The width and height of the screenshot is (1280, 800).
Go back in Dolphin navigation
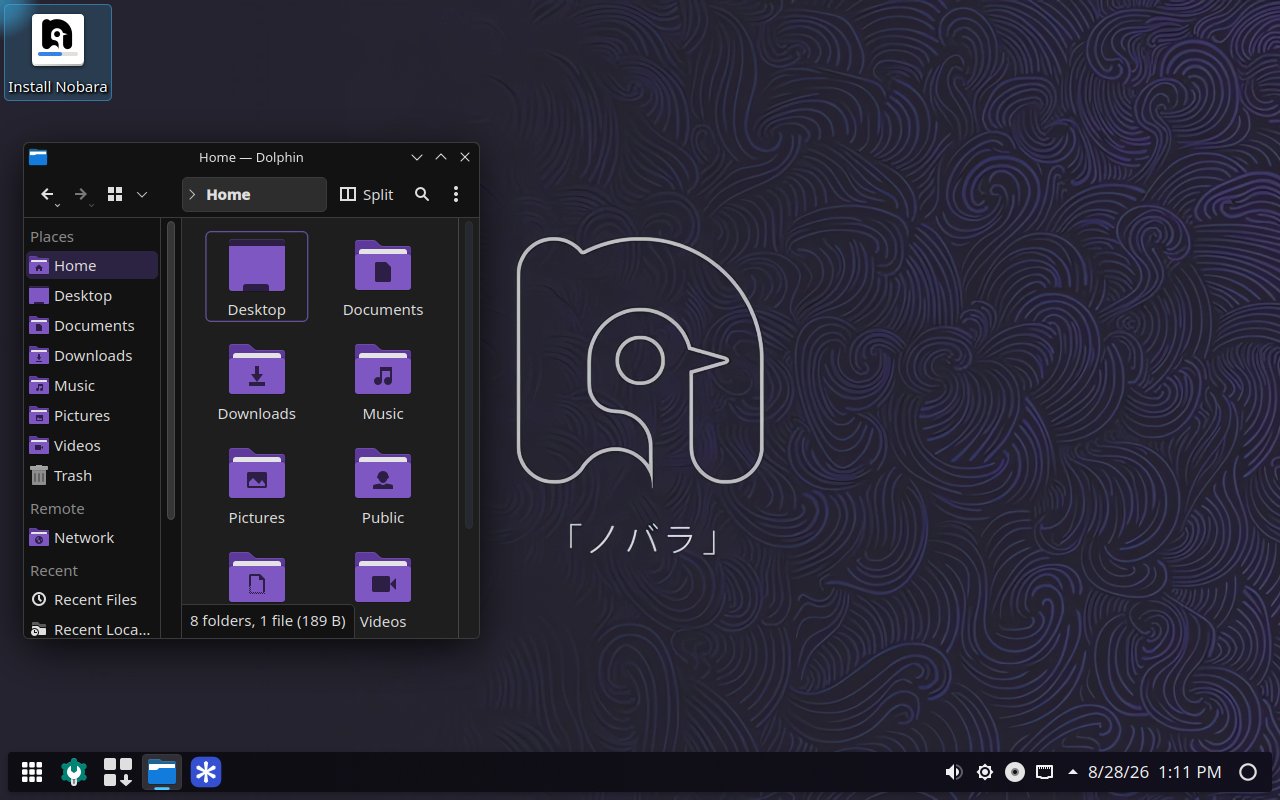pyautogui.click(x=47, y=195)
